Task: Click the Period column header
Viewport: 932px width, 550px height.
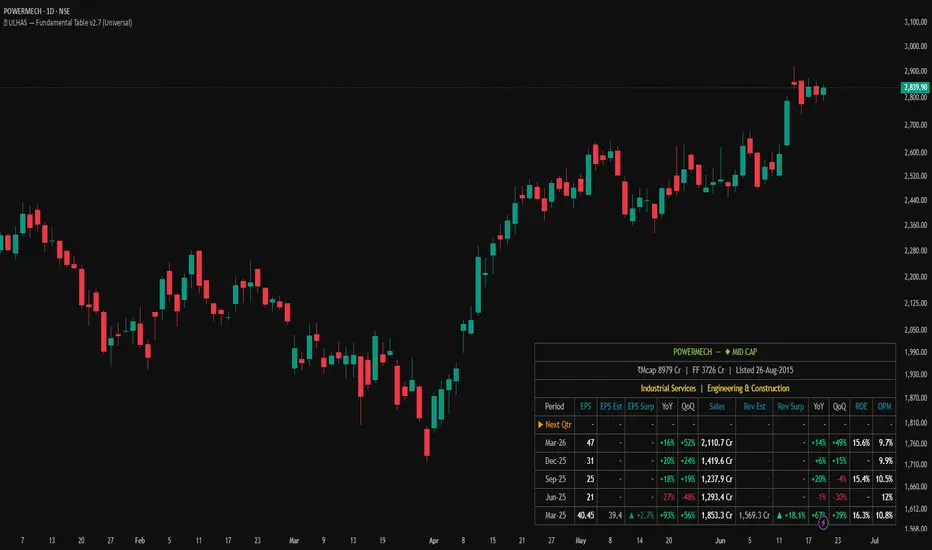Action: click(555, 407)
